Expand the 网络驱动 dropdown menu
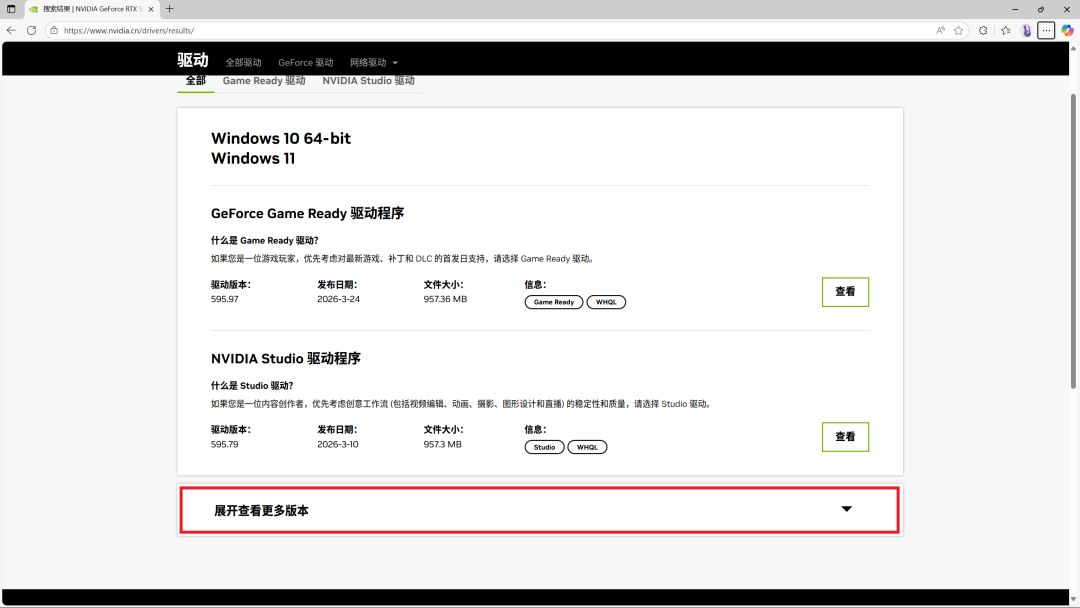This screenshot has width=1080, height=608. click(x=374, y=63)
